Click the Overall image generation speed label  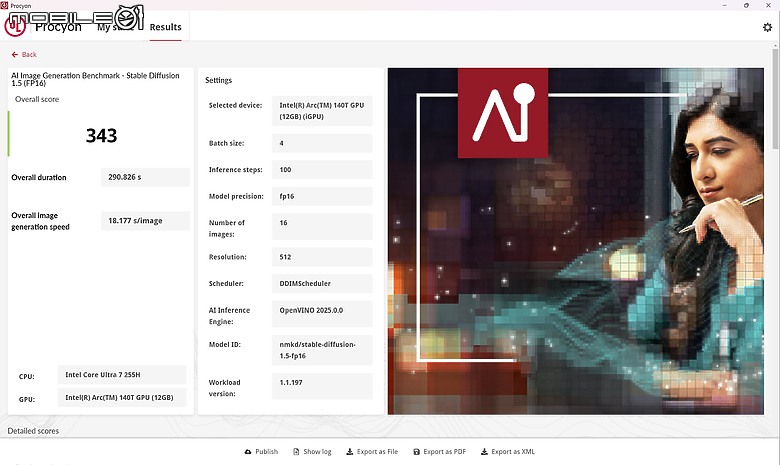pos(40,221)
